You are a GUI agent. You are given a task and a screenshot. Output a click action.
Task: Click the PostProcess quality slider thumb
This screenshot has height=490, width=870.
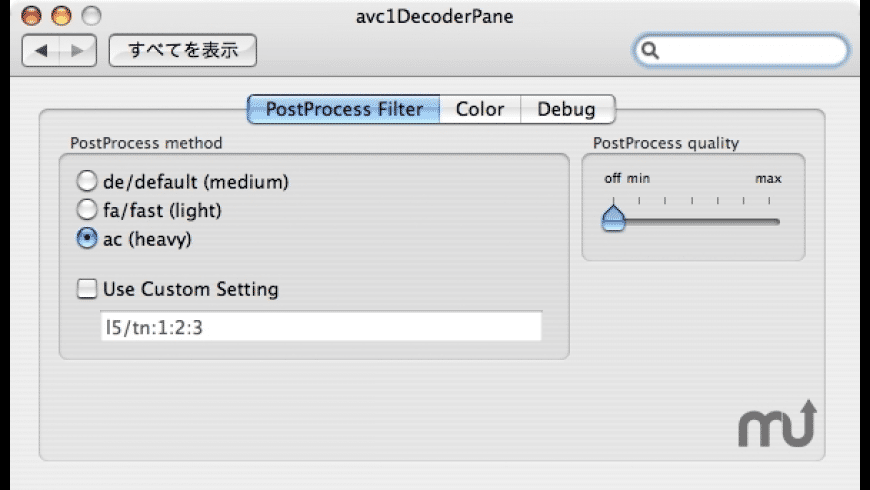coord(613,219)
